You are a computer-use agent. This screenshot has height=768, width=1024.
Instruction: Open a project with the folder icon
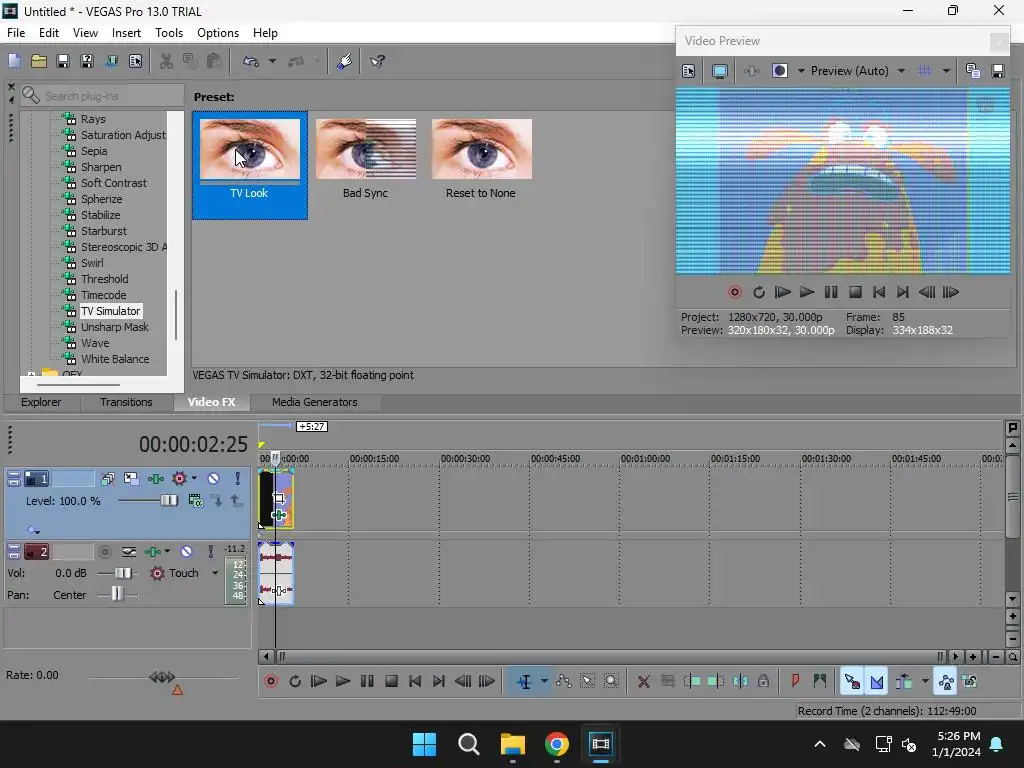(39, 61)
